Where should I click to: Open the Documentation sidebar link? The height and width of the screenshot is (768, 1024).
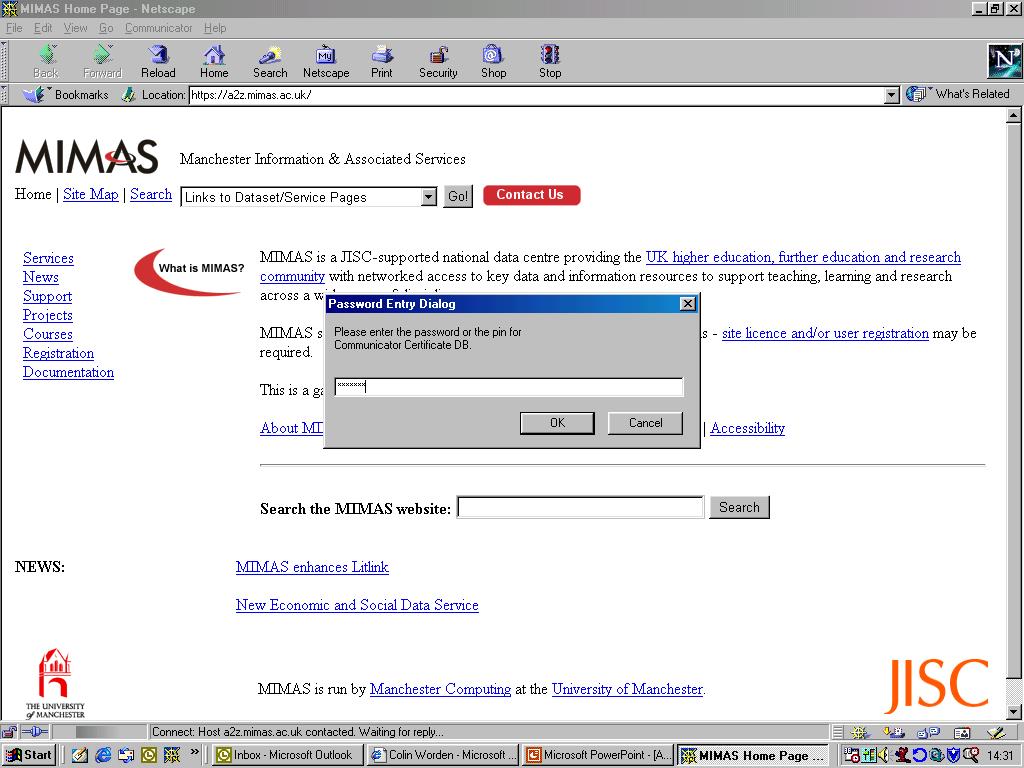(x=68, y=372)
